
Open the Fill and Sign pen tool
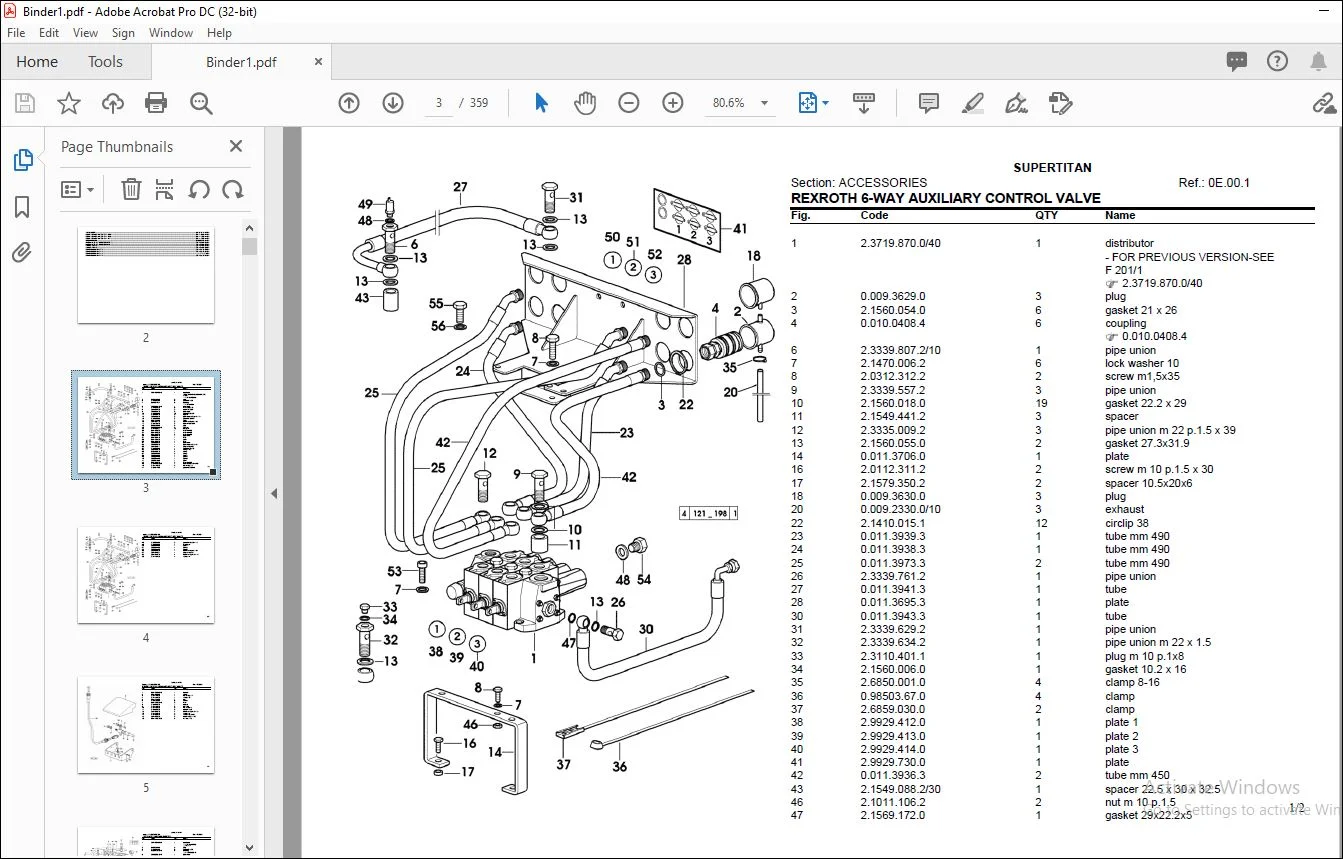1016,103
